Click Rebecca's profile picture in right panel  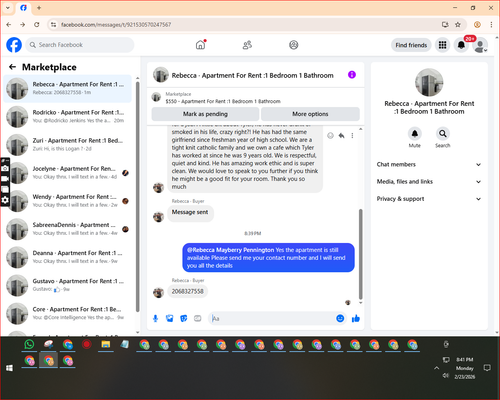429,83
